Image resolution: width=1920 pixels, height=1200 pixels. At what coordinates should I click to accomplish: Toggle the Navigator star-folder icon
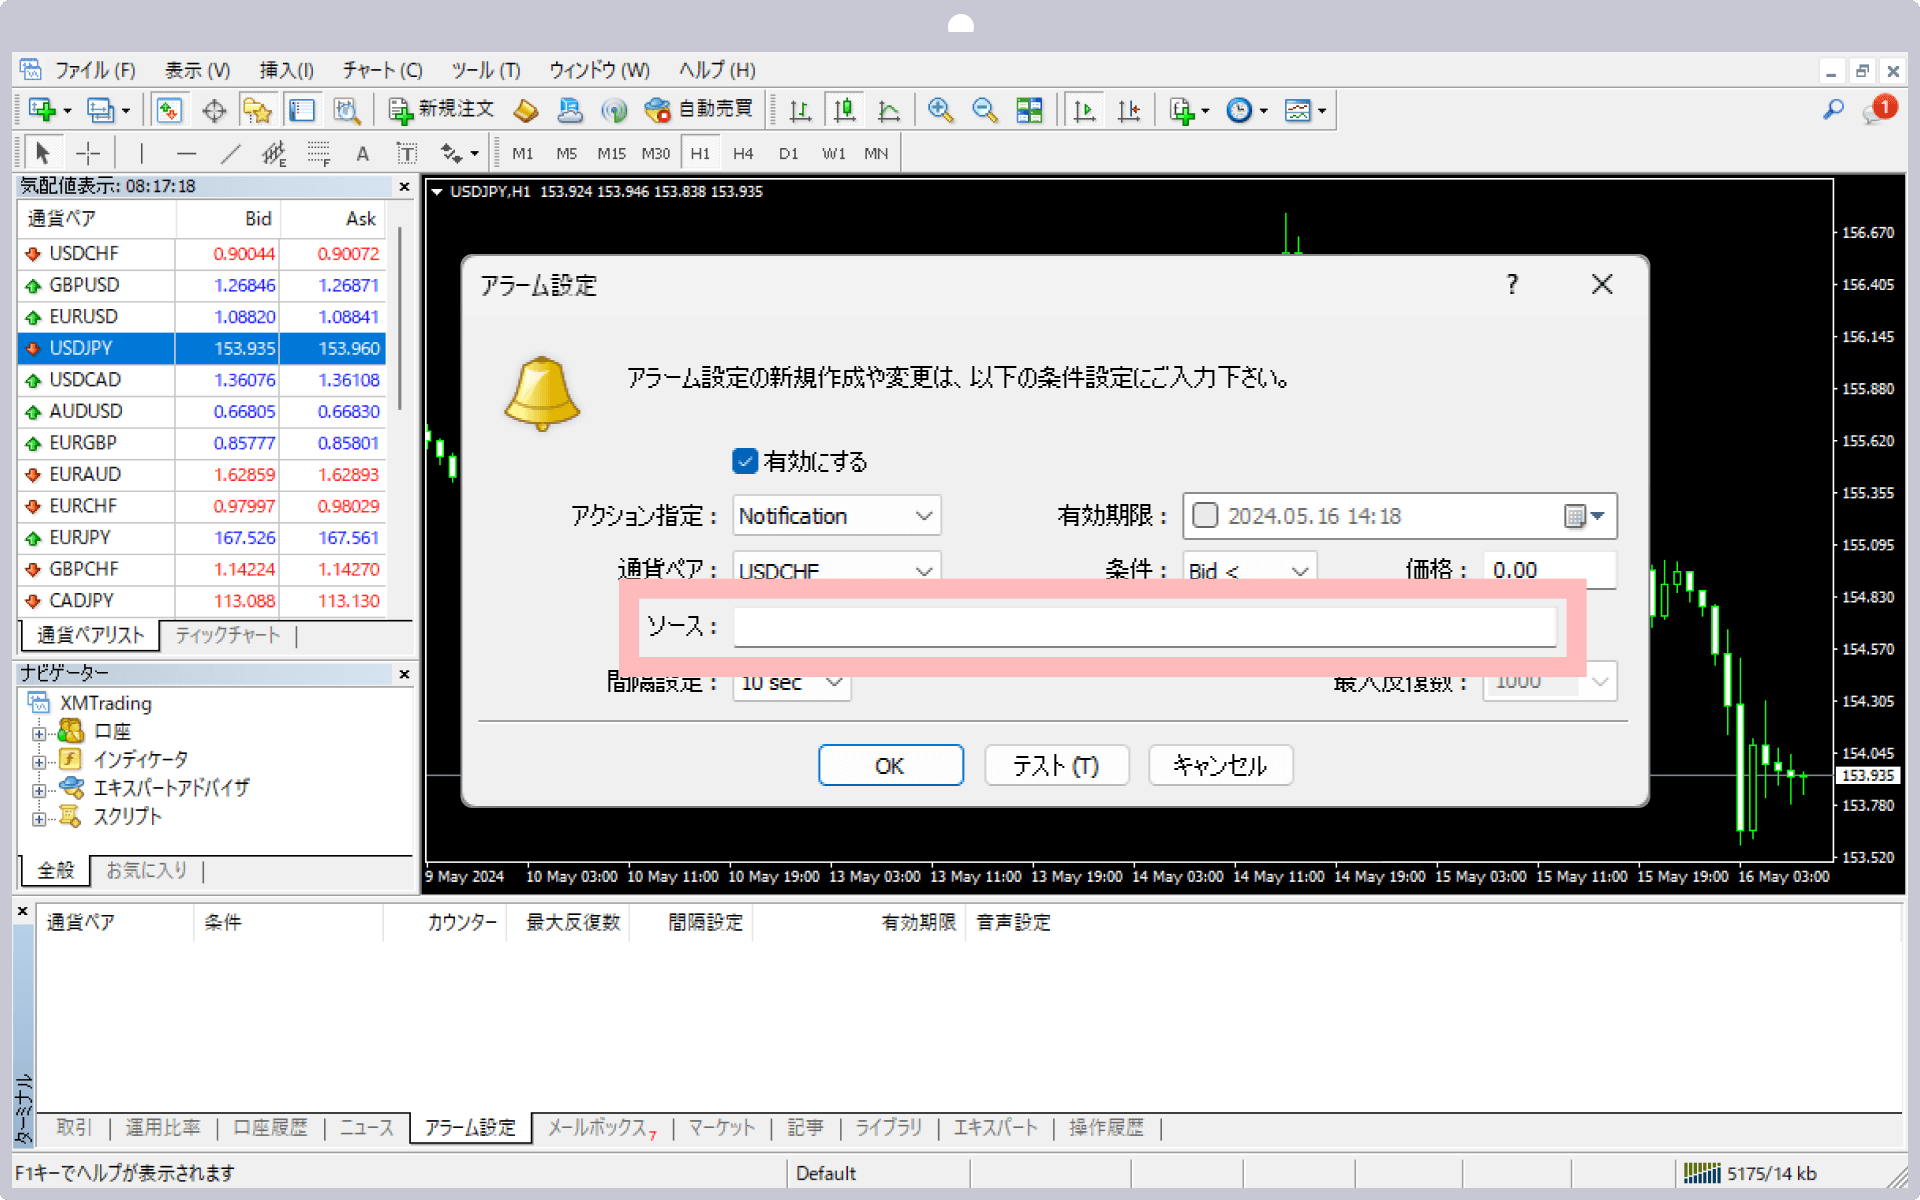[x=257, y=110]
